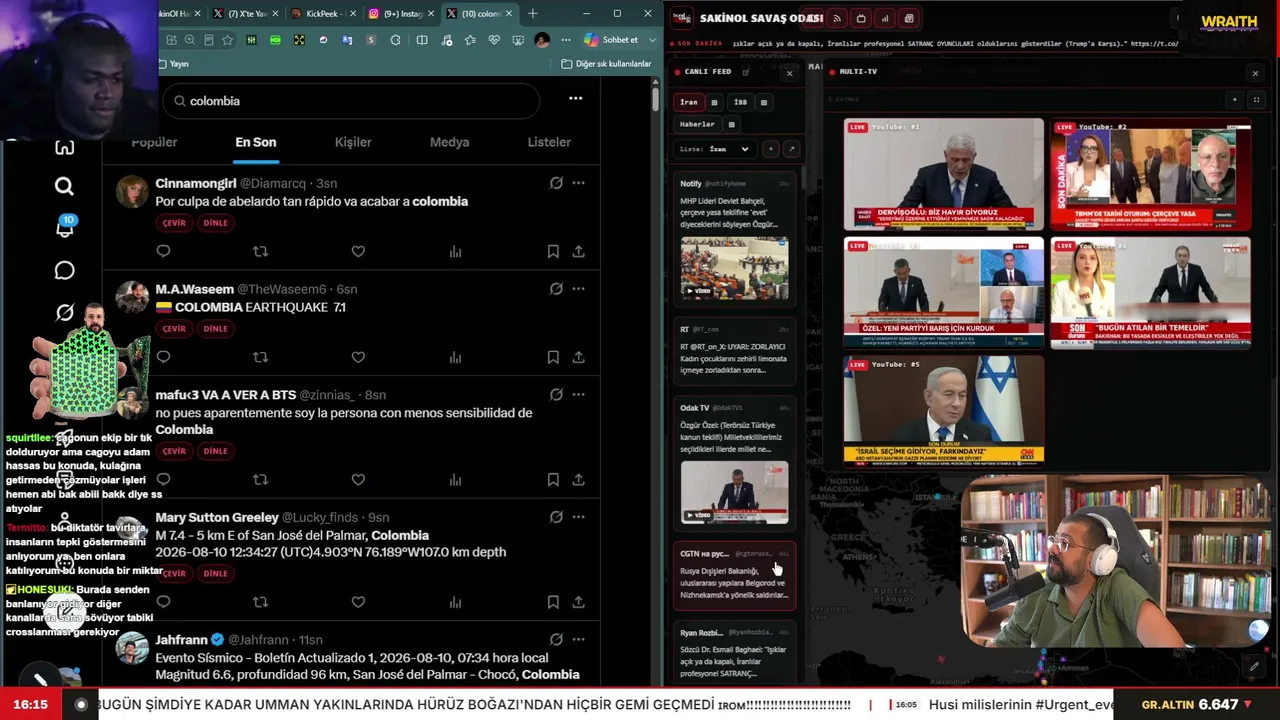This screenshot has width=1280, height=720.
Task: Close the Canlı Feed panel
Action: tap(789, 73)
